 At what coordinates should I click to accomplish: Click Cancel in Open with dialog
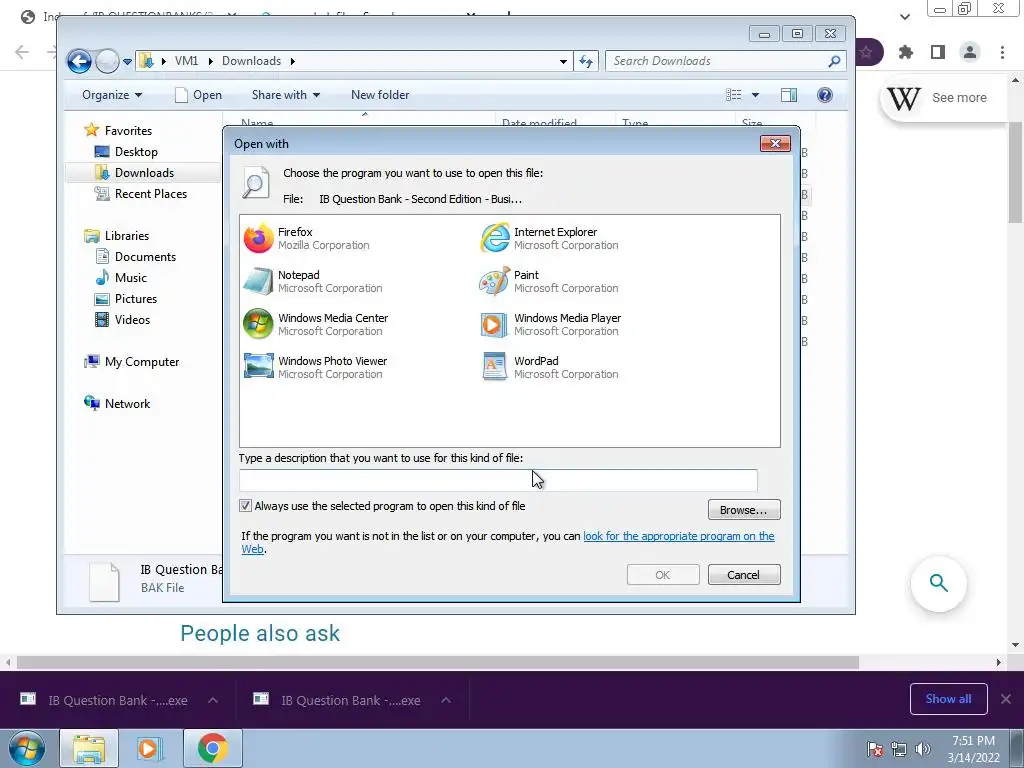pos(744,575)
